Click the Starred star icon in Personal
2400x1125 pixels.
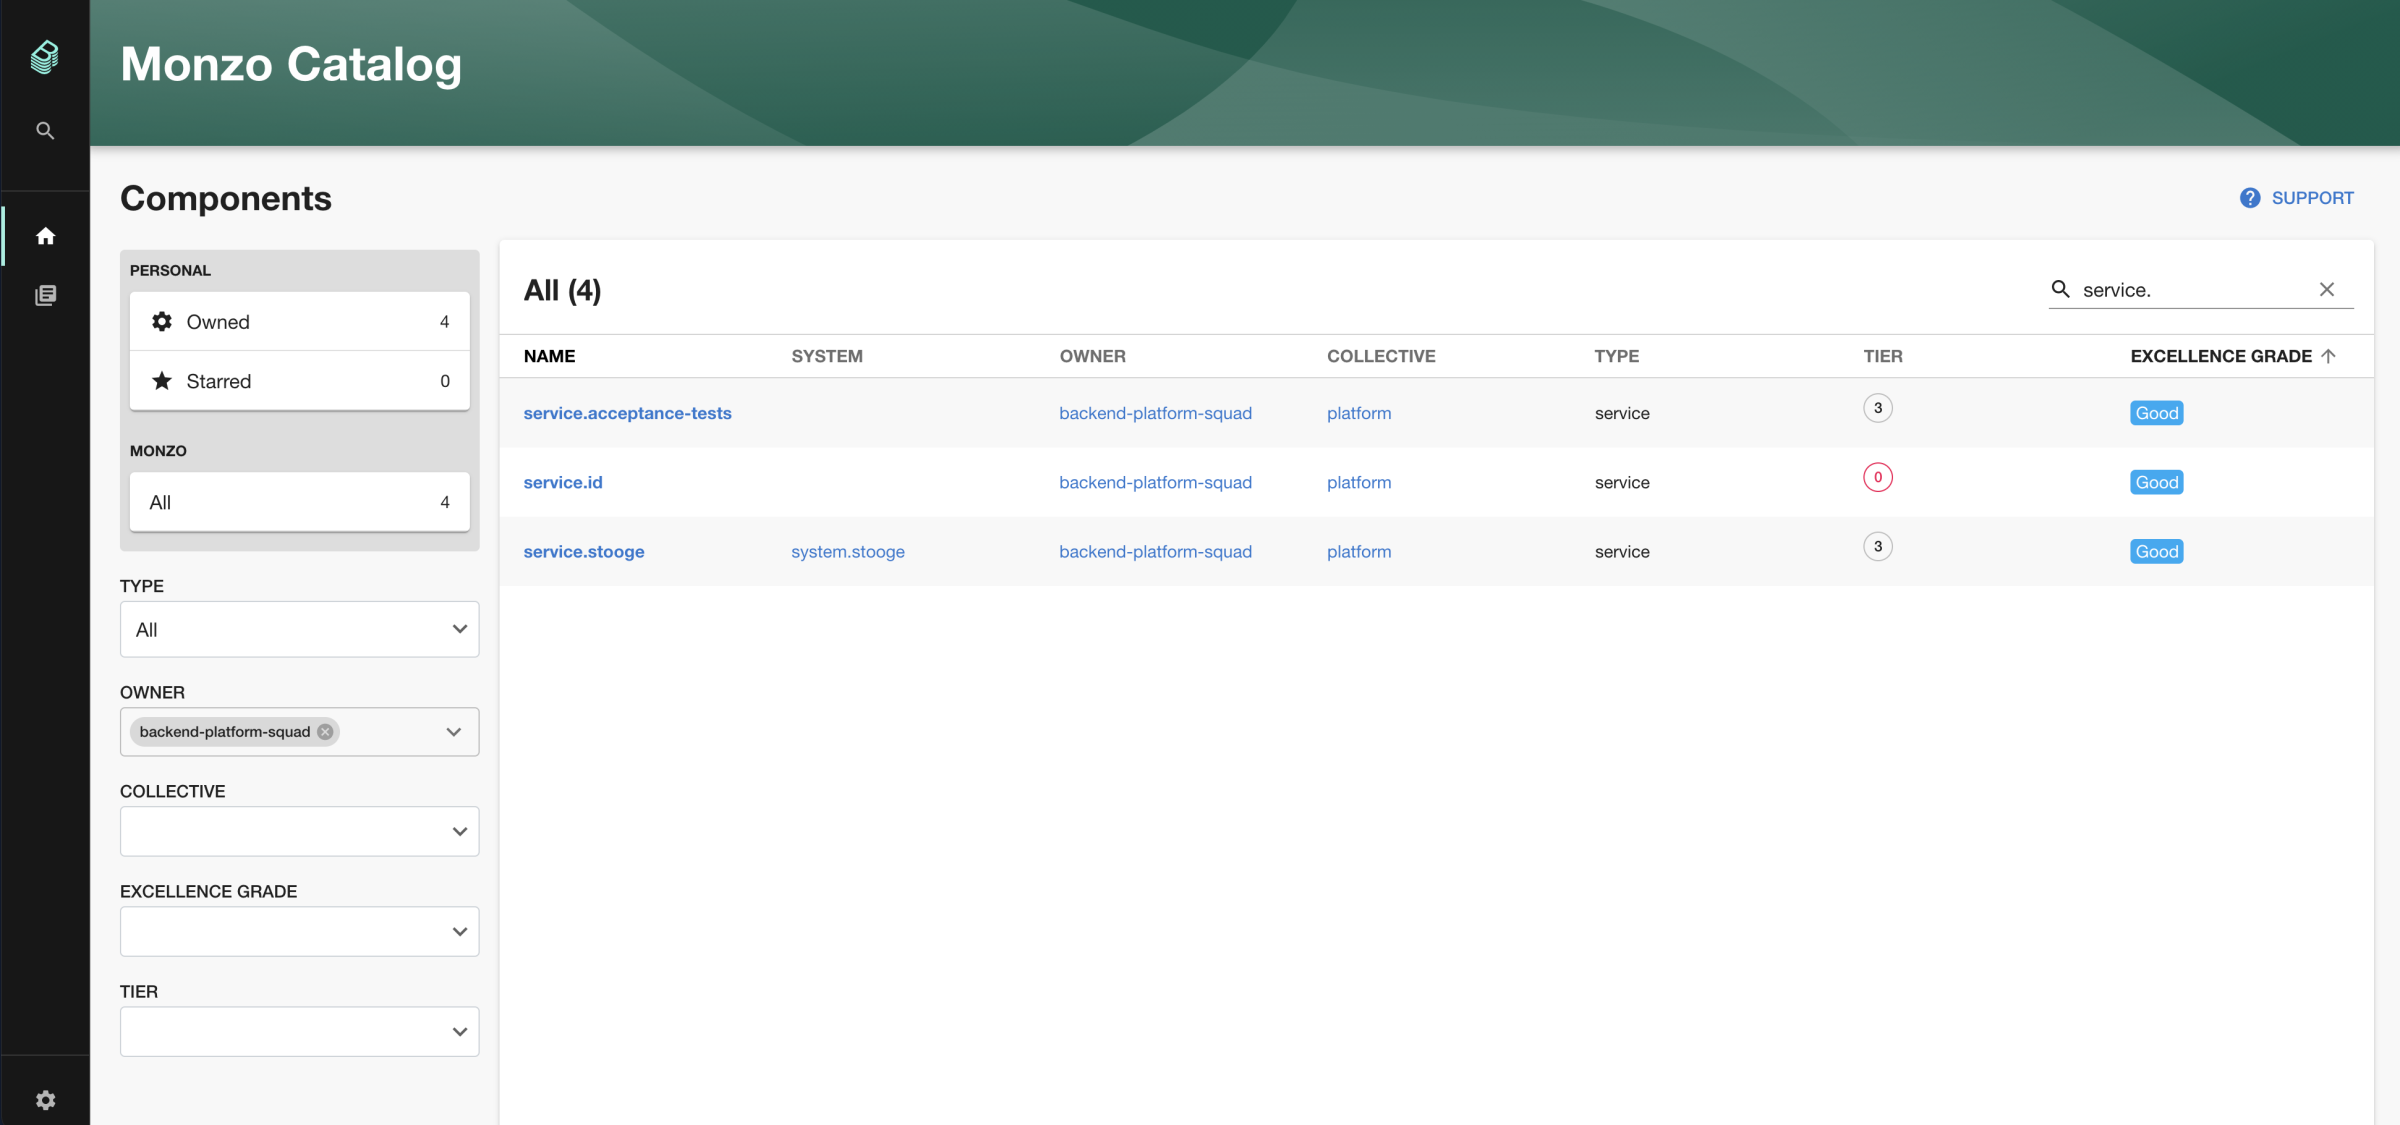(x=162, y=380)
